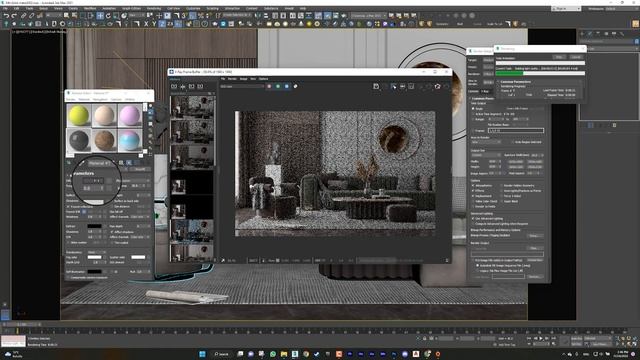
Task: Toggle green channel in V-Ray Frame Buffer
Action: tap(278, 87)
